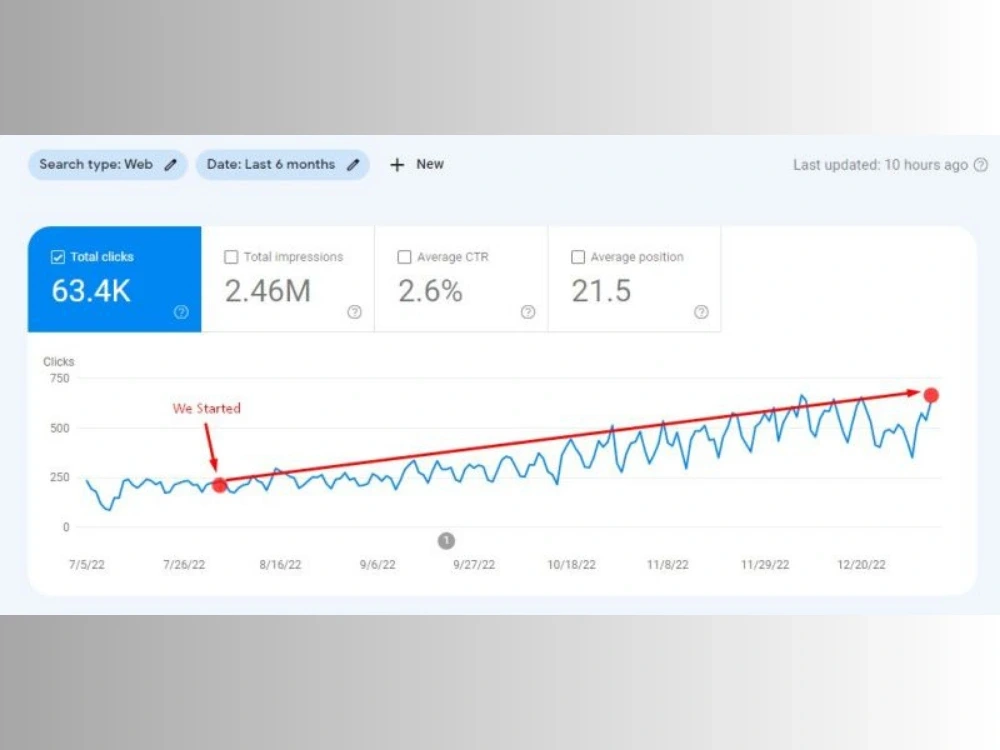Open help icon in Average CTR card
Screen dimensions: 1000x750
(528, 312)
